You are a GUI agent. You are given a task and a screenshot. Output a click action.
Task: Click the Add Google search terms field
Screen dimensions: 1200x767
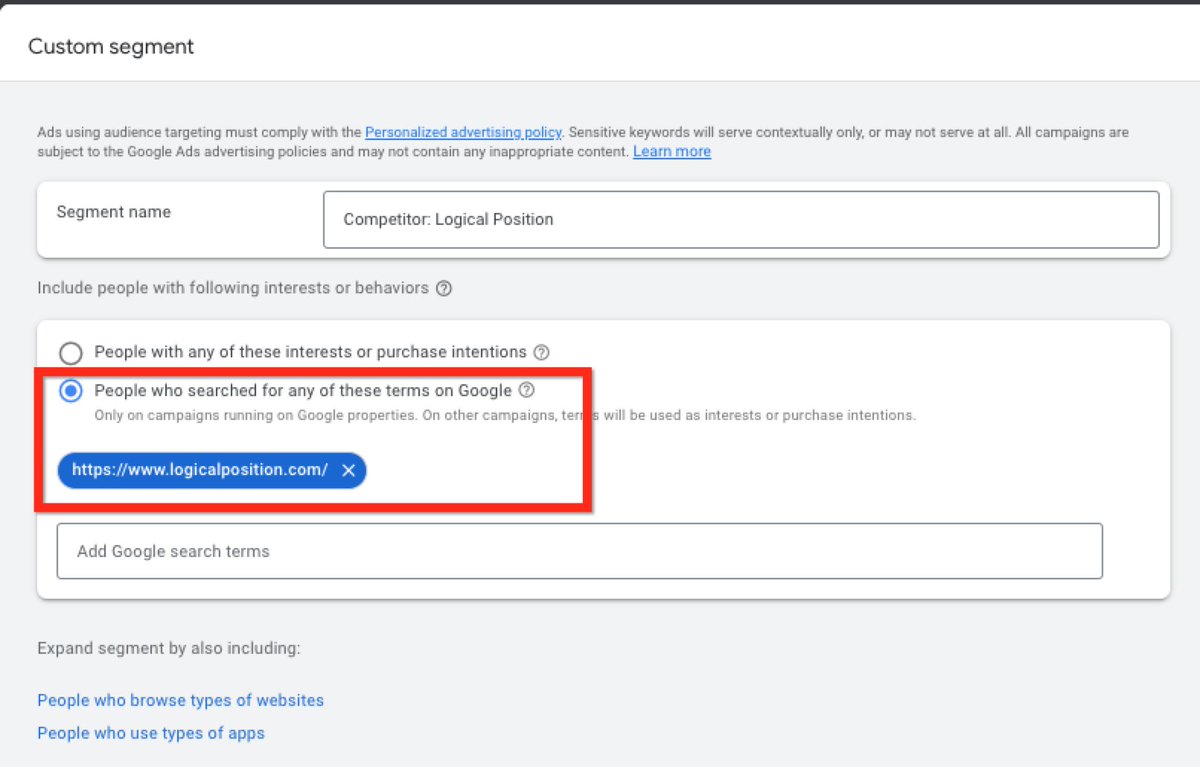tap(579, 551)
